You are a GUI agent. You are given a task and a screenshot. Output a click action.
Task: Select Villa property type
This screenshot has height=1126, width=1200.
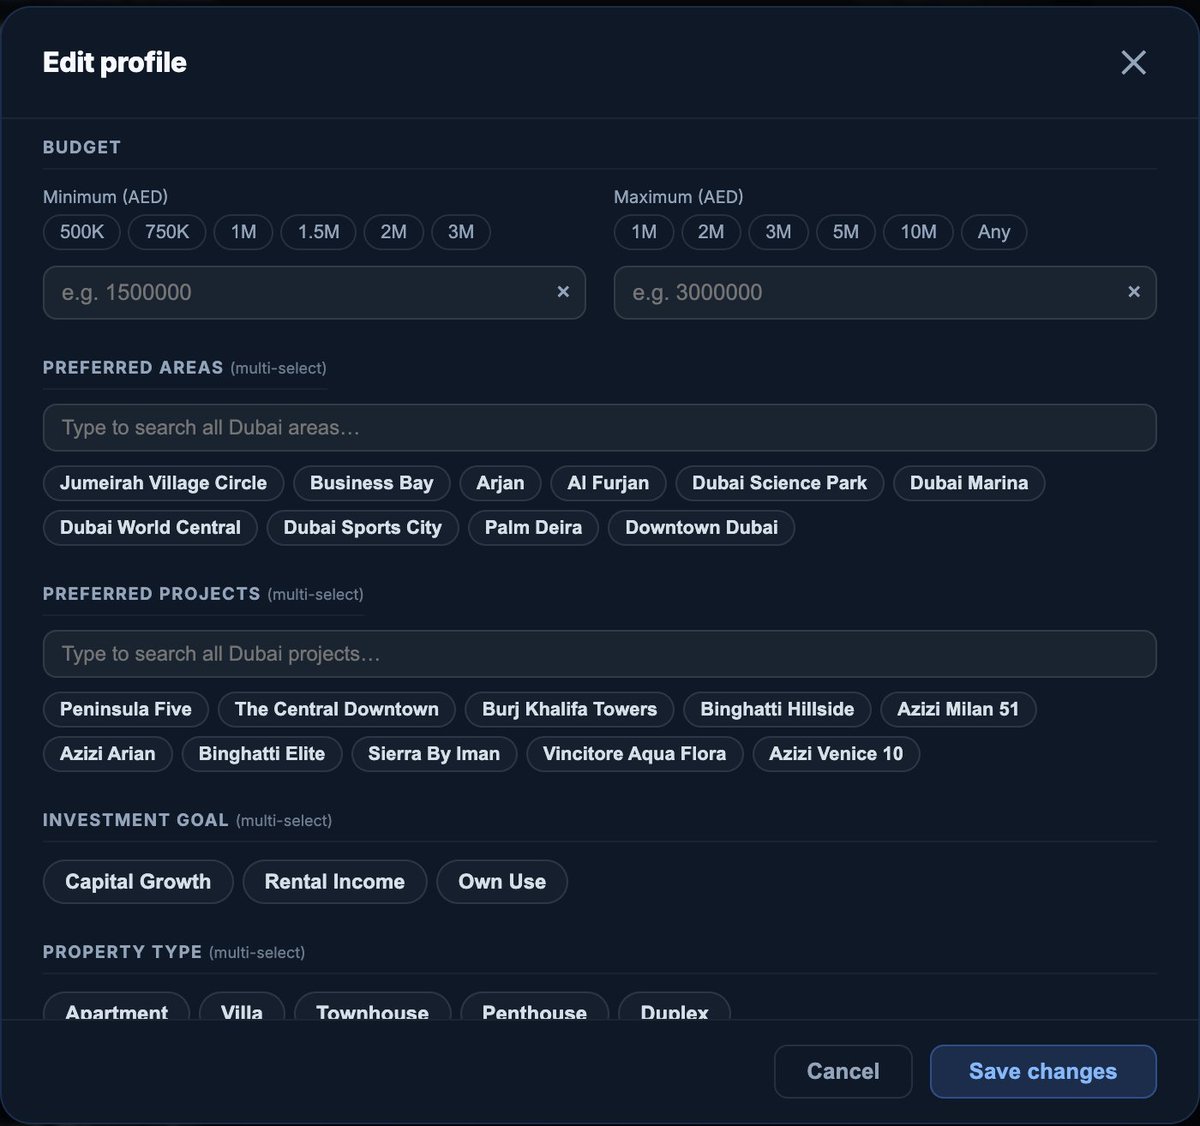242,1008
